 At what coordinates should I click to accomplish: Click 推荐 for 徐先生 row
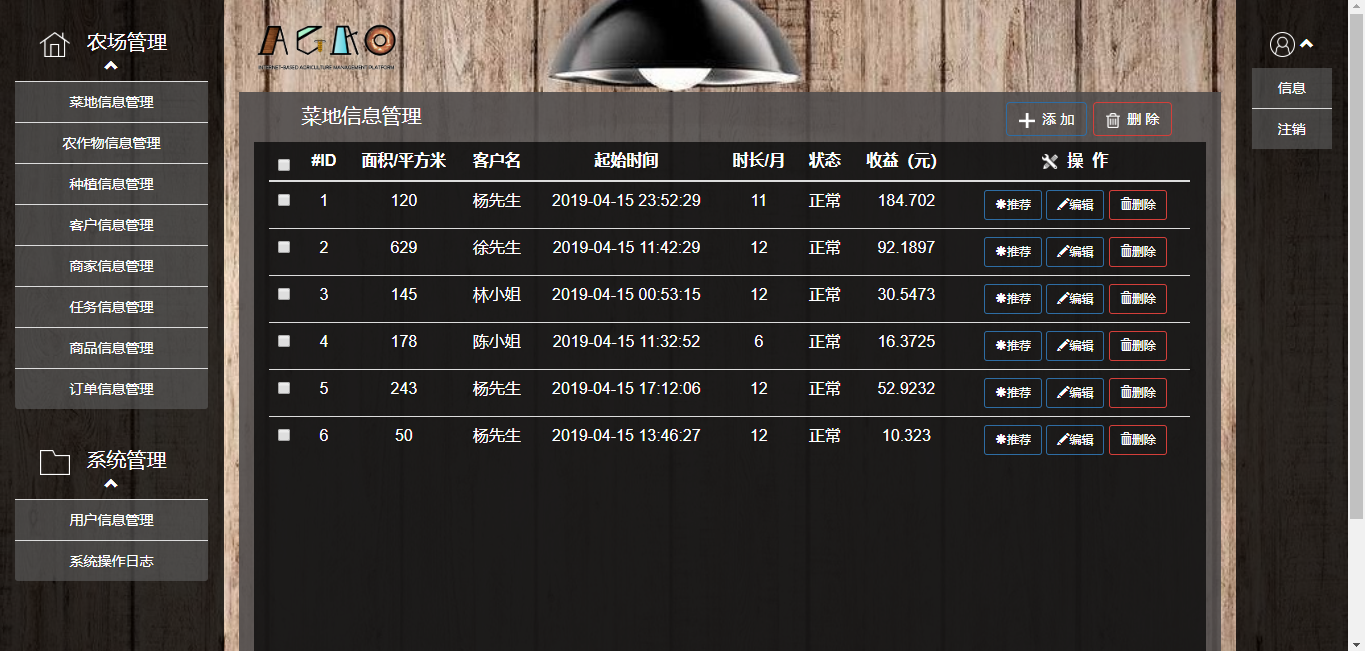(x=1013, y=252)
